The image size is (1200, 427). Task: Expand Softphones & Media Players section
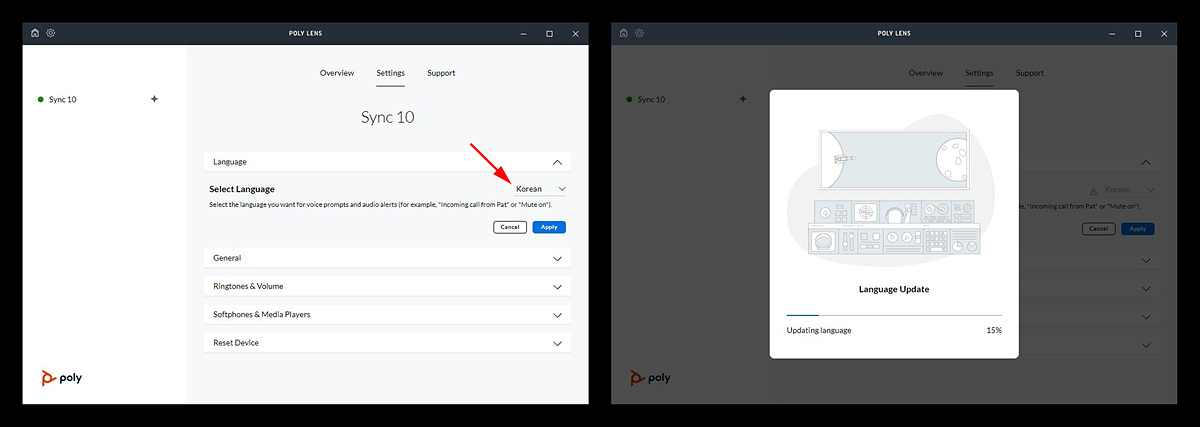tap(387, 314)
